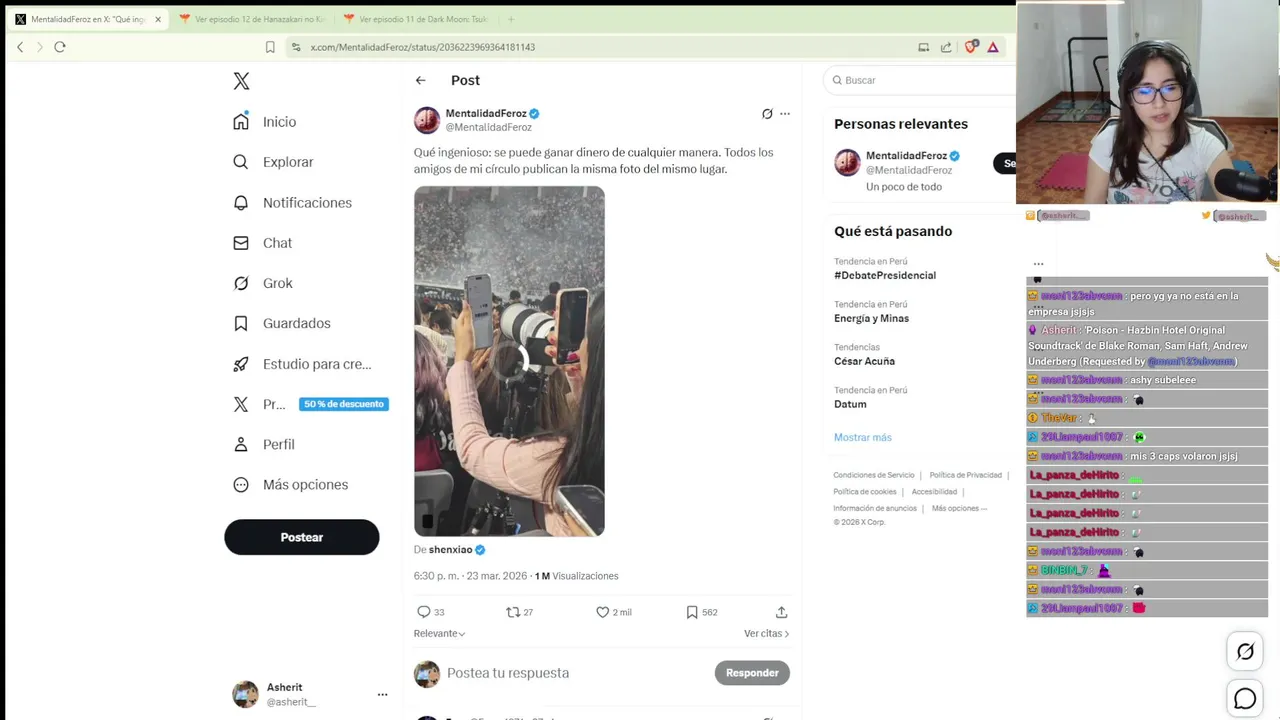The image size is (1280, 720).
Task: Open Estudio para creadores rocket icon
Action: tap(241, 364)
